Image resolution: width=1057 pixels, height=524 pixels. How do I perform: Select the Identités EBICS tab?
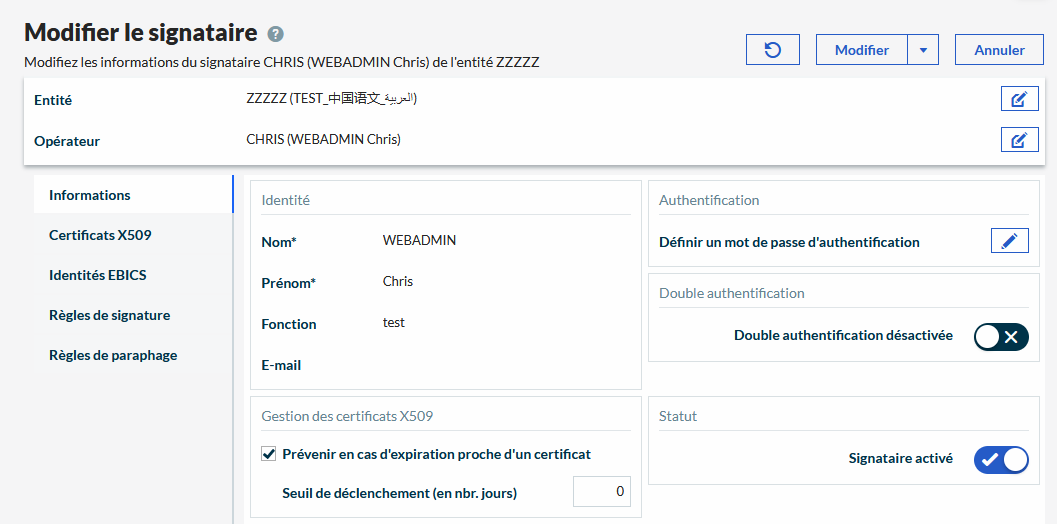click(98, 275)
